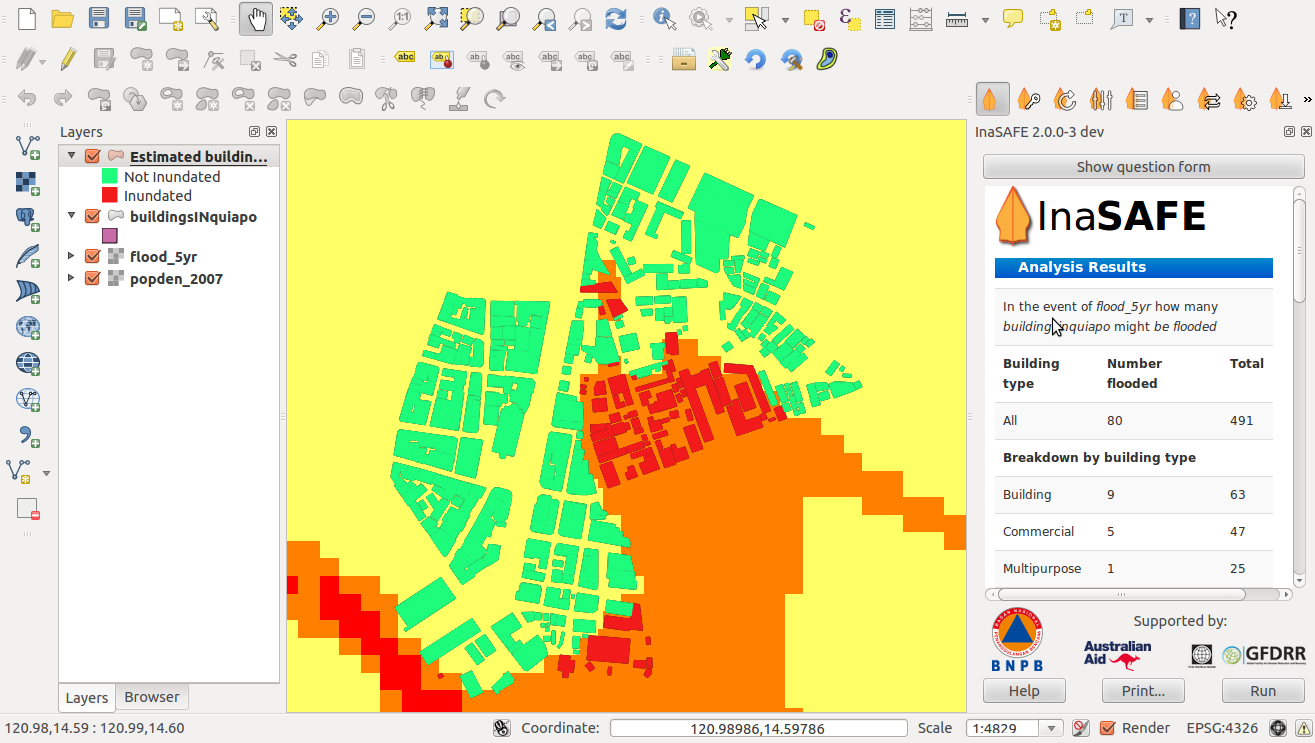Click the Zoom In magnifier tool

tap(328, 18)
